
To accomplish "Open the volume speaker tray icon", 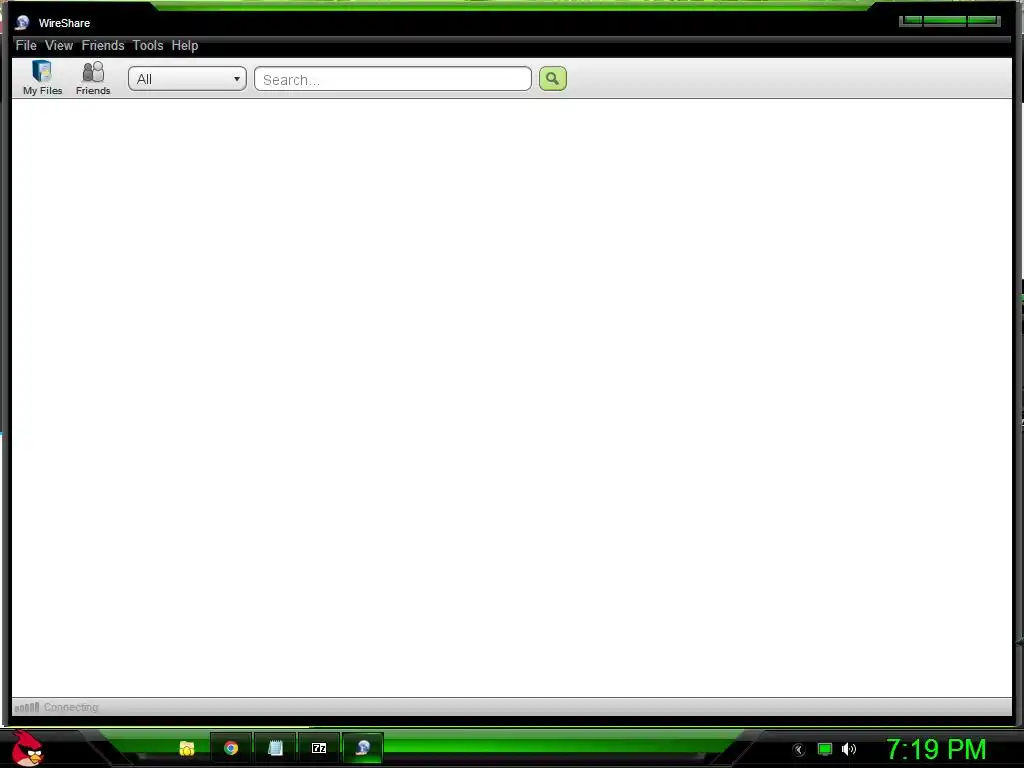I will point(848,749).
